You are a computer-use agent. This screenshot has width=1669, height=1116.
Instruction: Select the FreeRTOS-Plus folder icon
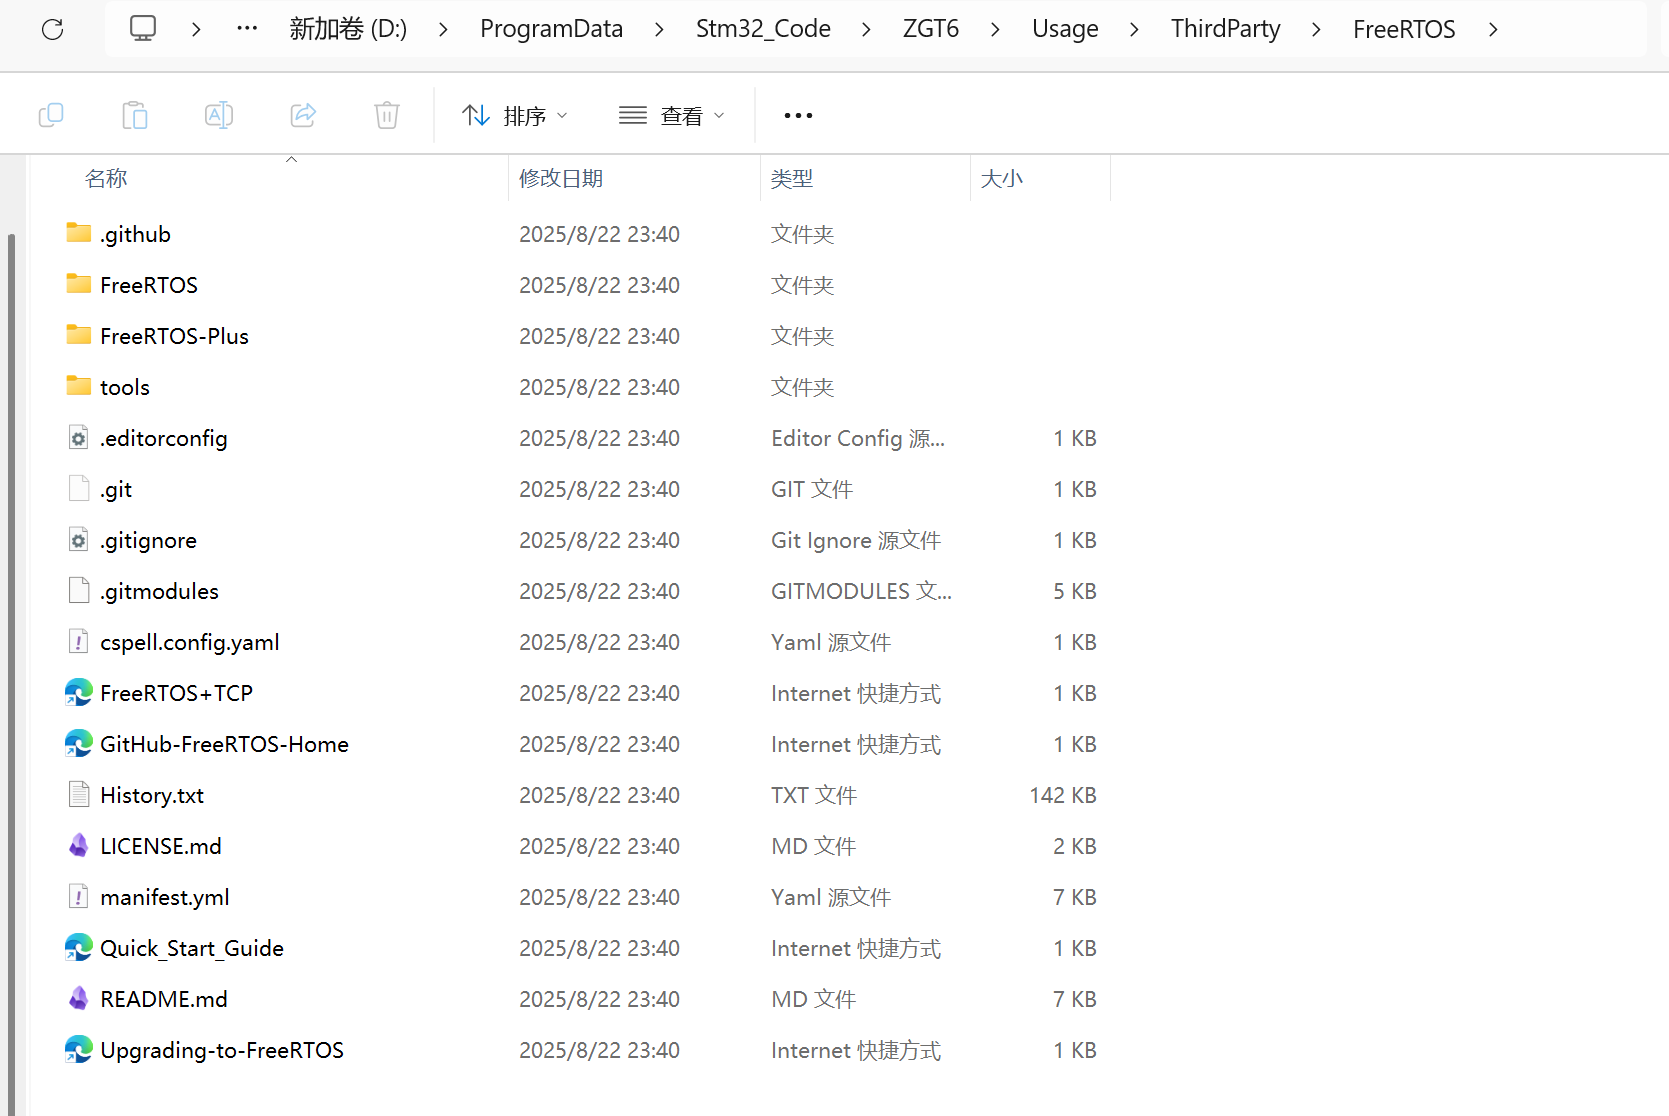pos(79,335)
